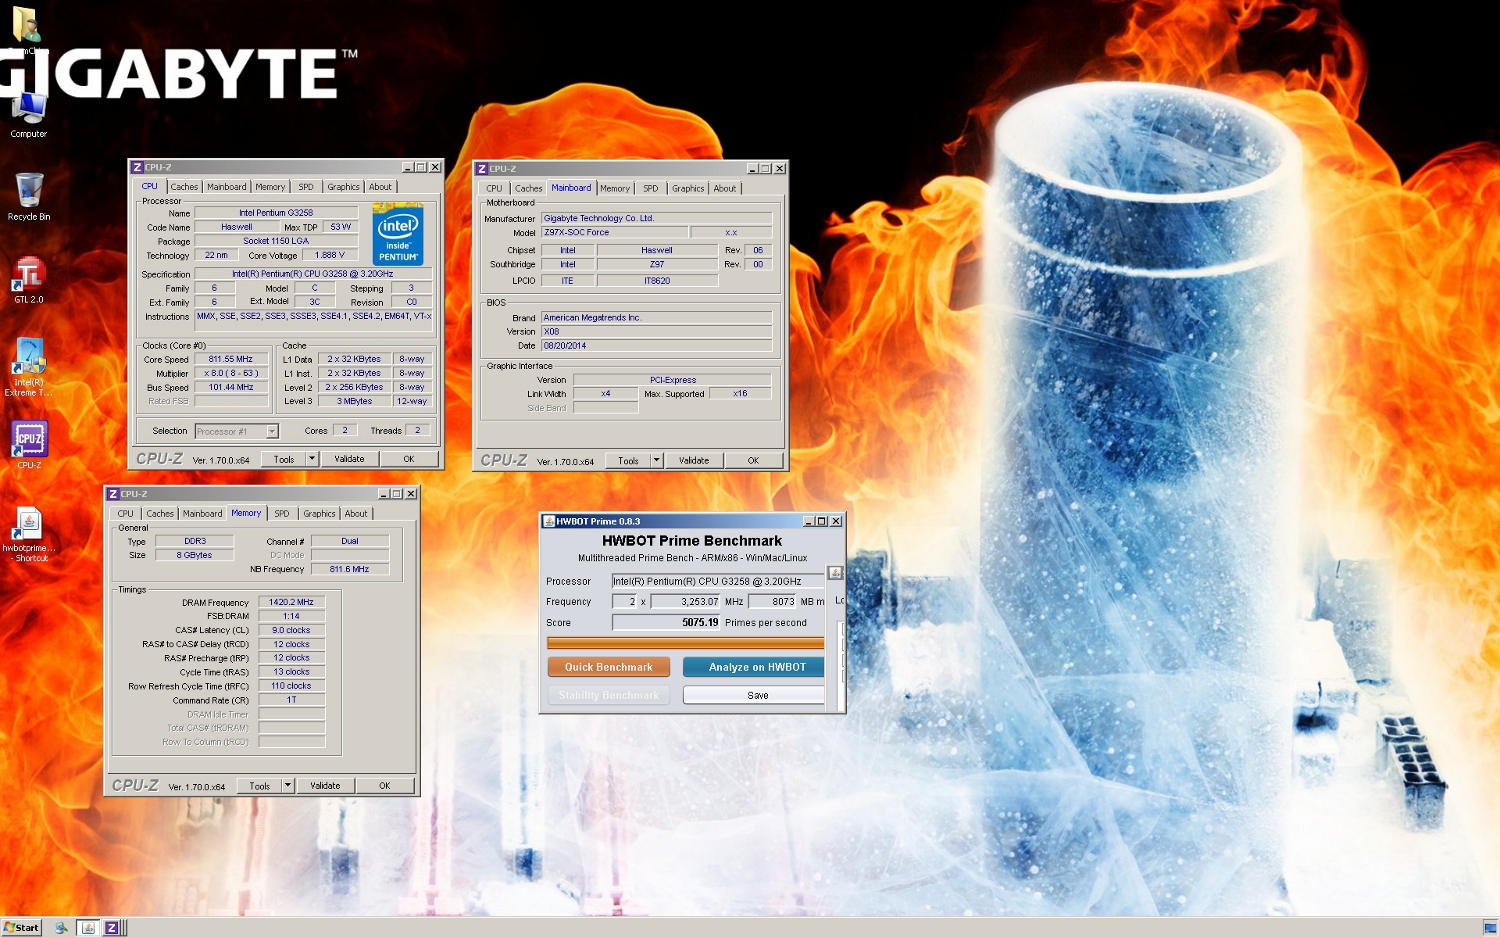Open the folder icon at the desktop's top-left corner
The height and width of the screenshot is (938, 1500).
tap(25, 24)
